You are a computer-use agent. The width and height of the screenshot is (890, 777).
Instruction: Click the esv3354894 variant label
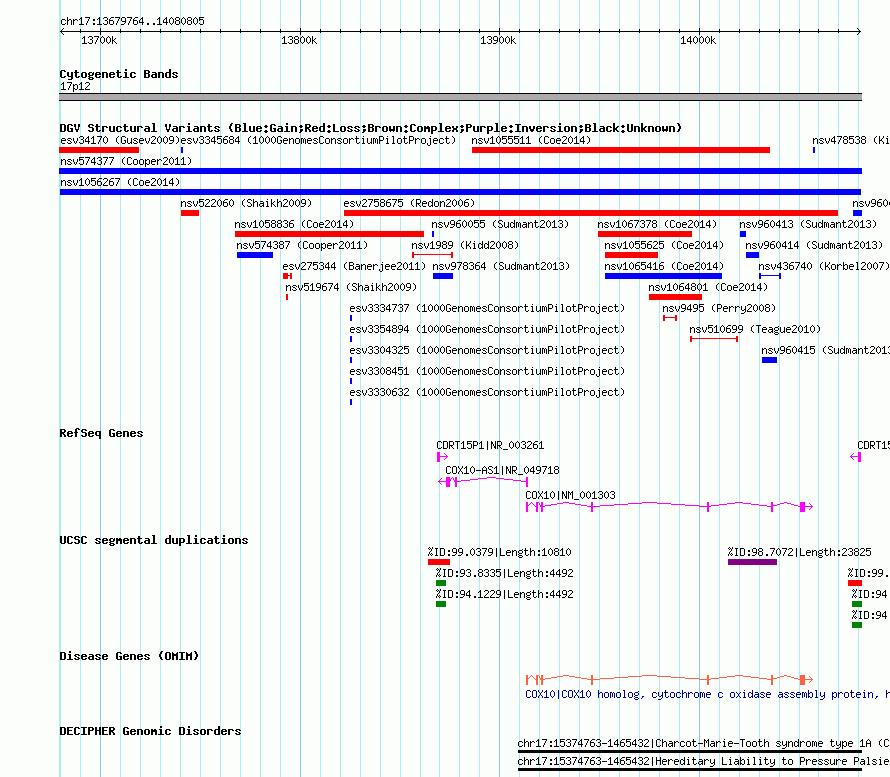487,329
